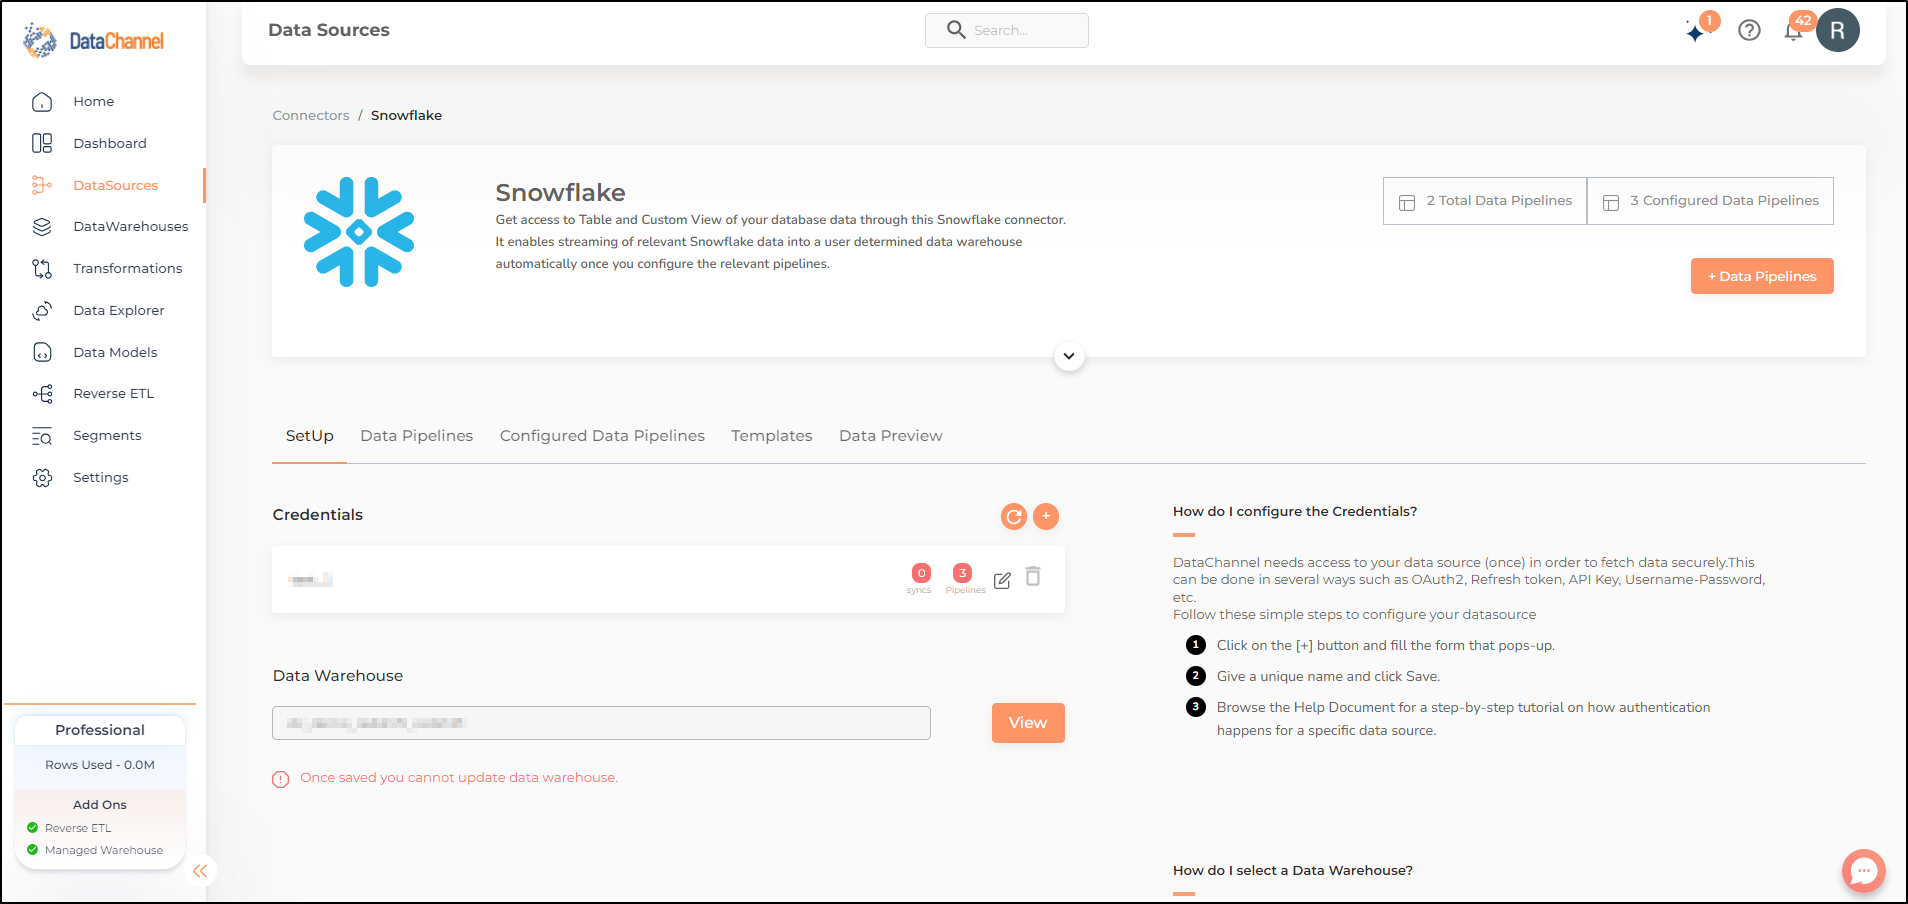
Task: Open the Segments sidebar icon
Action: [x=42, y=436]
